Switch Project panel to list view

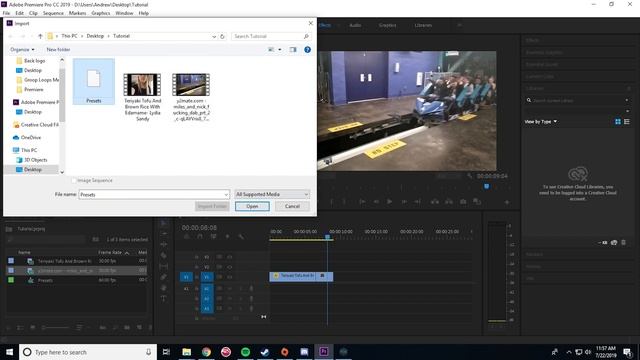20,327
